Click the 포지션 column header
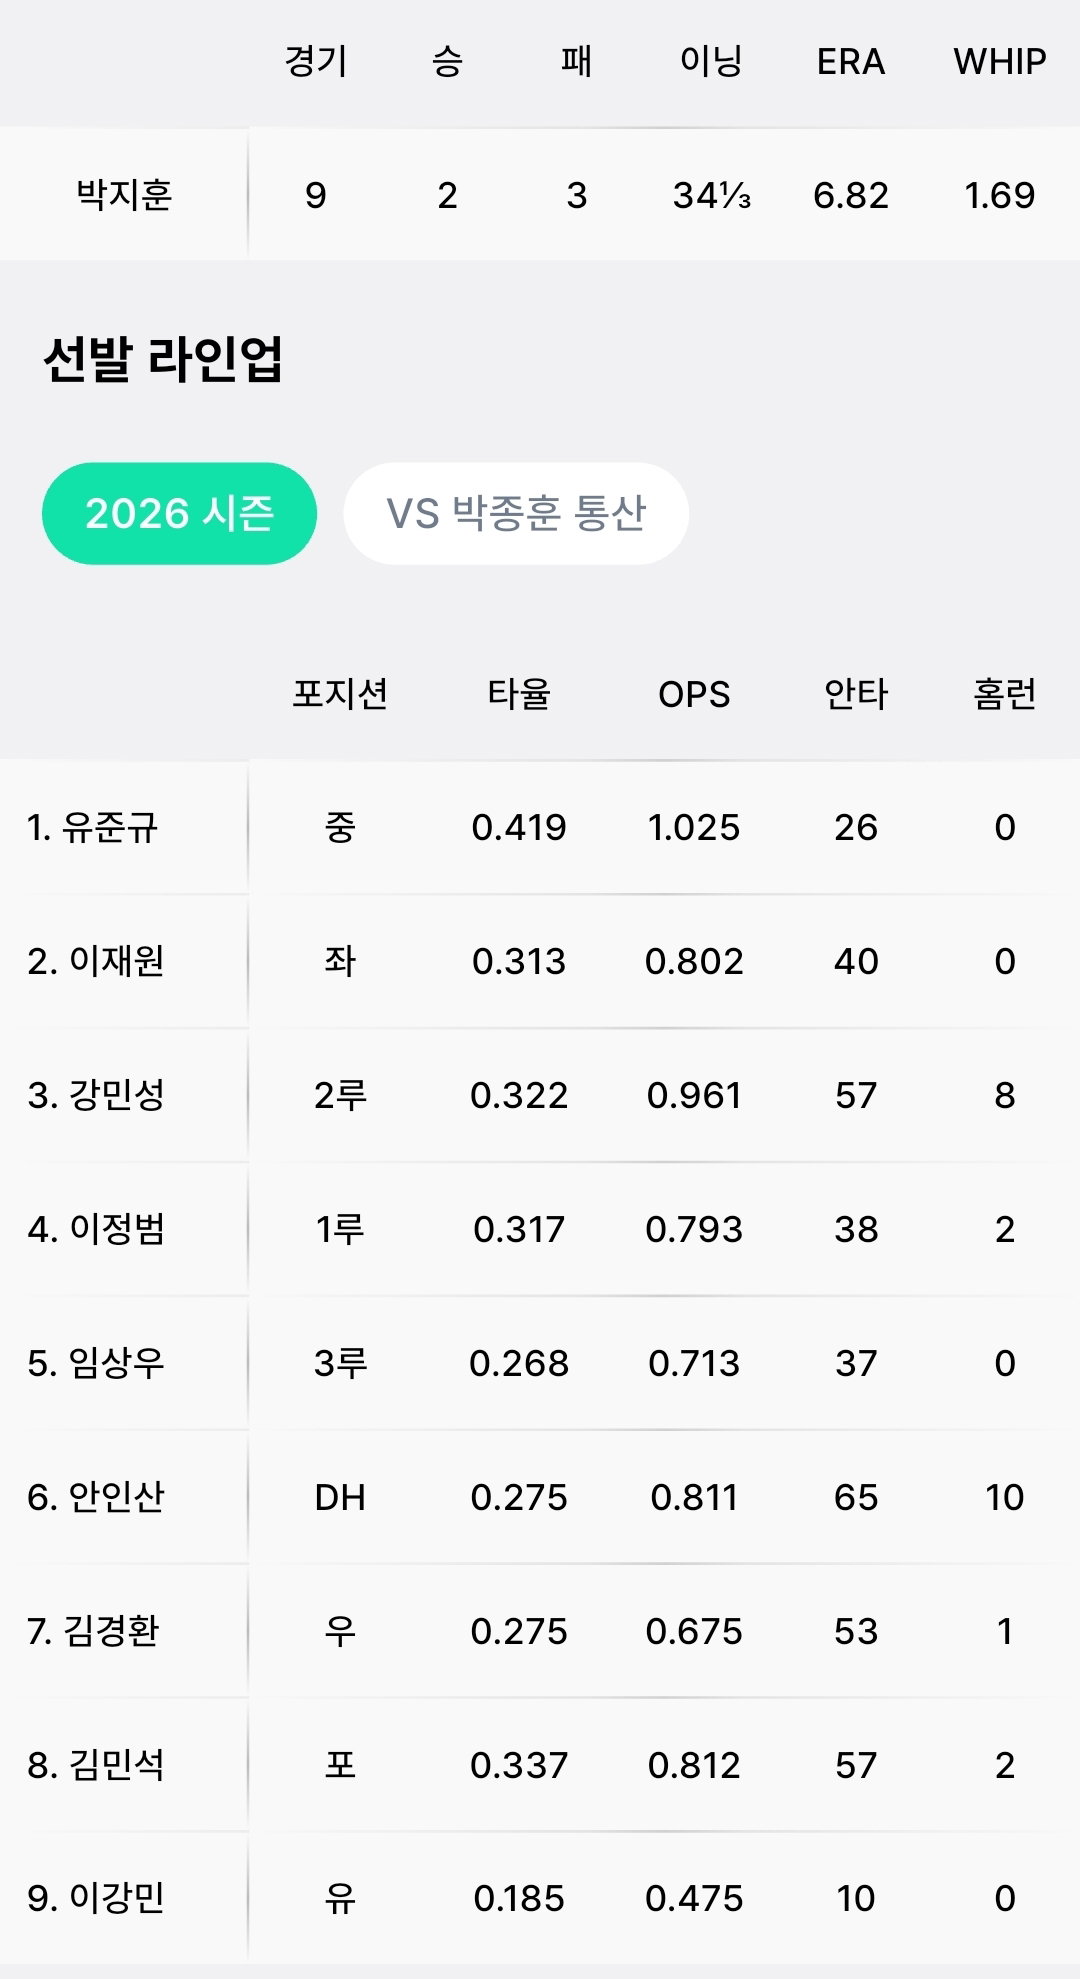The width and height of the screenshot is (1080, 1979). 340,694
